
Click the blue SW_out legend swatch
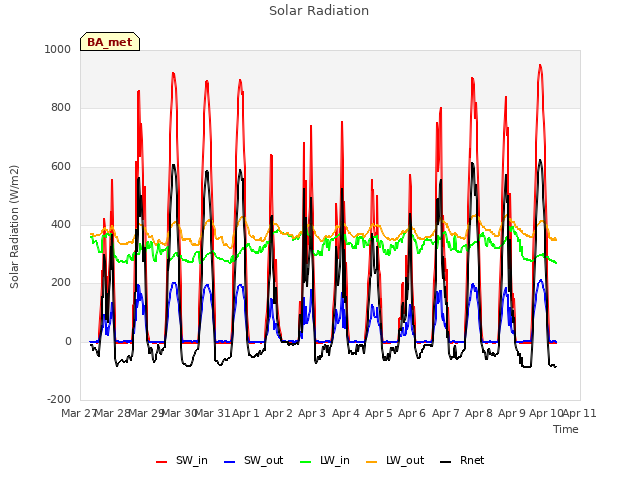click(x=230, y=462)
